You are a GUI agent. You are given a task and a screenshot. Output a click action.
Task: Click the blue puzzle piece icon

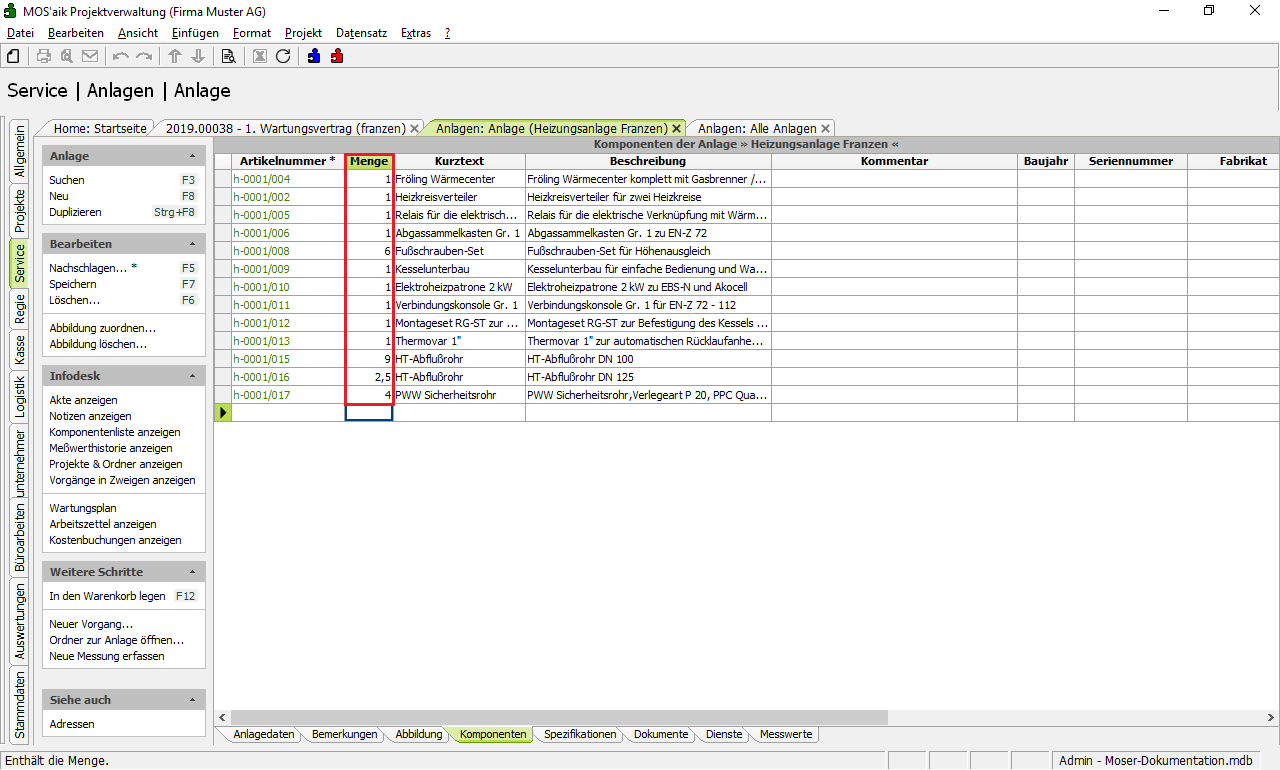point(314,56)
